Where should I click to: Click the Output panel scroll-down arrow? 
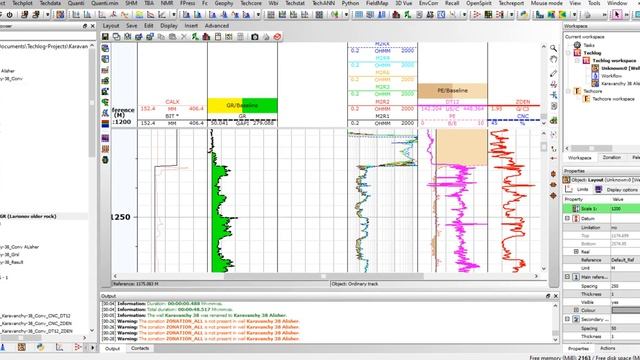(x=556, y=339)
